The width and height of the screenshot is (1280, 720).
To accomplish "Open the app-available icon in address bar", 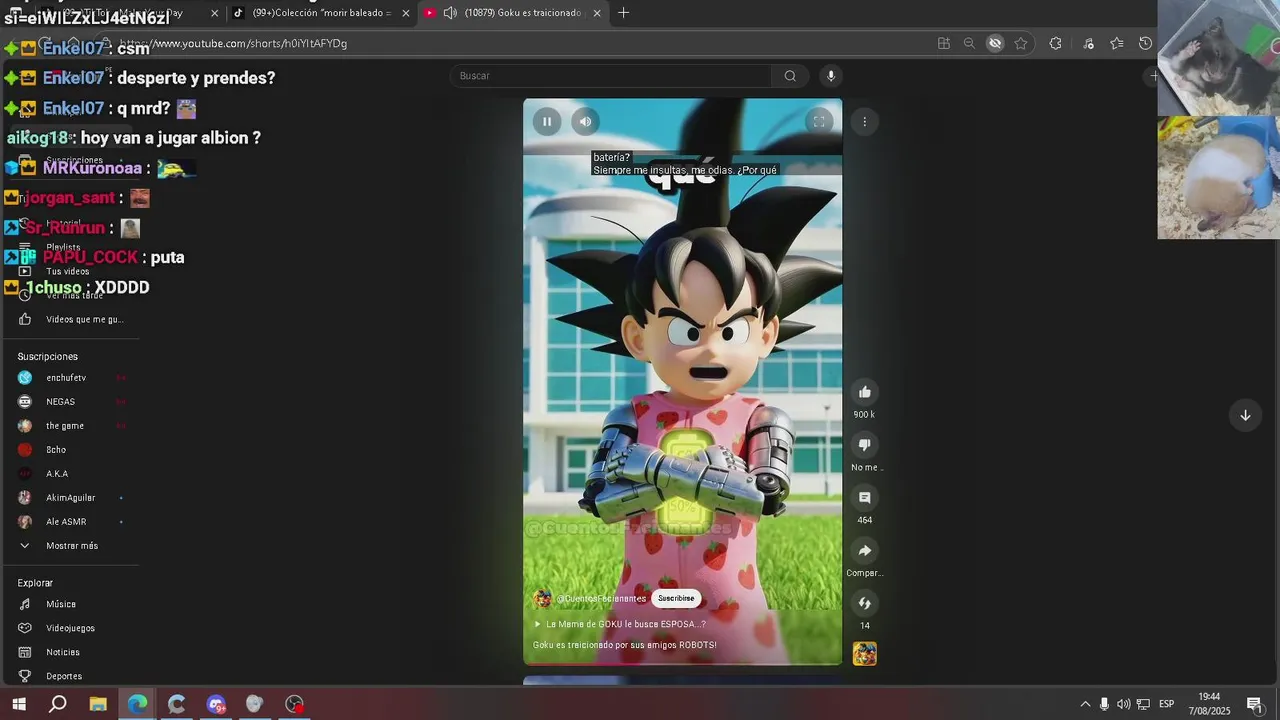I will [x=943, y=44].
